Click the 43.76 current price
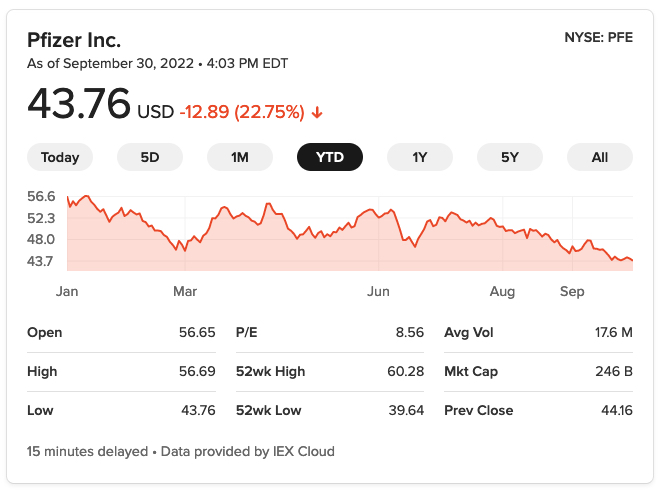659x492 pixels. click(x=79, y=104)
